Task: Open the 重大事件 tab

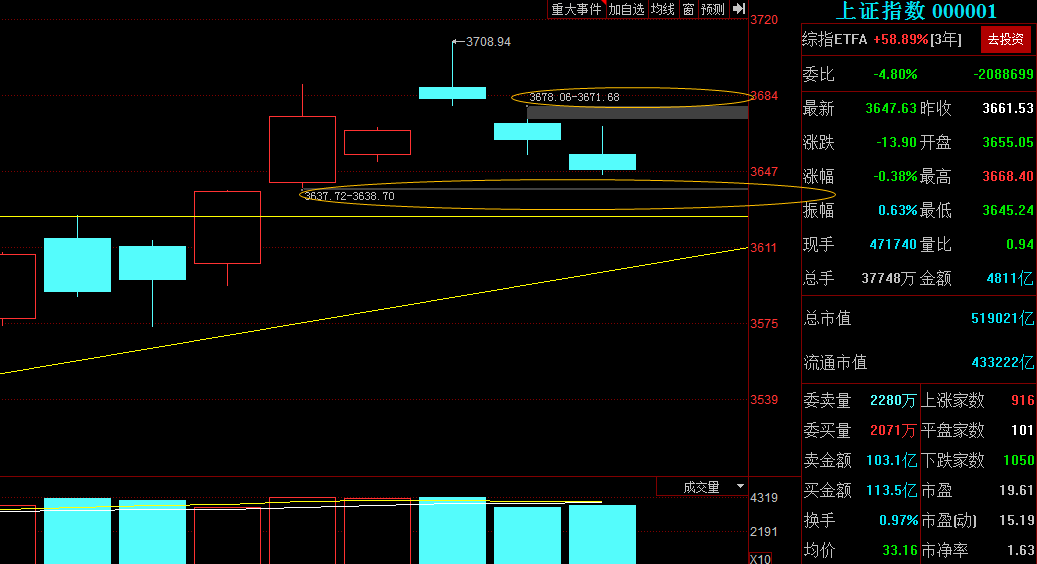Action: point(577,9)
